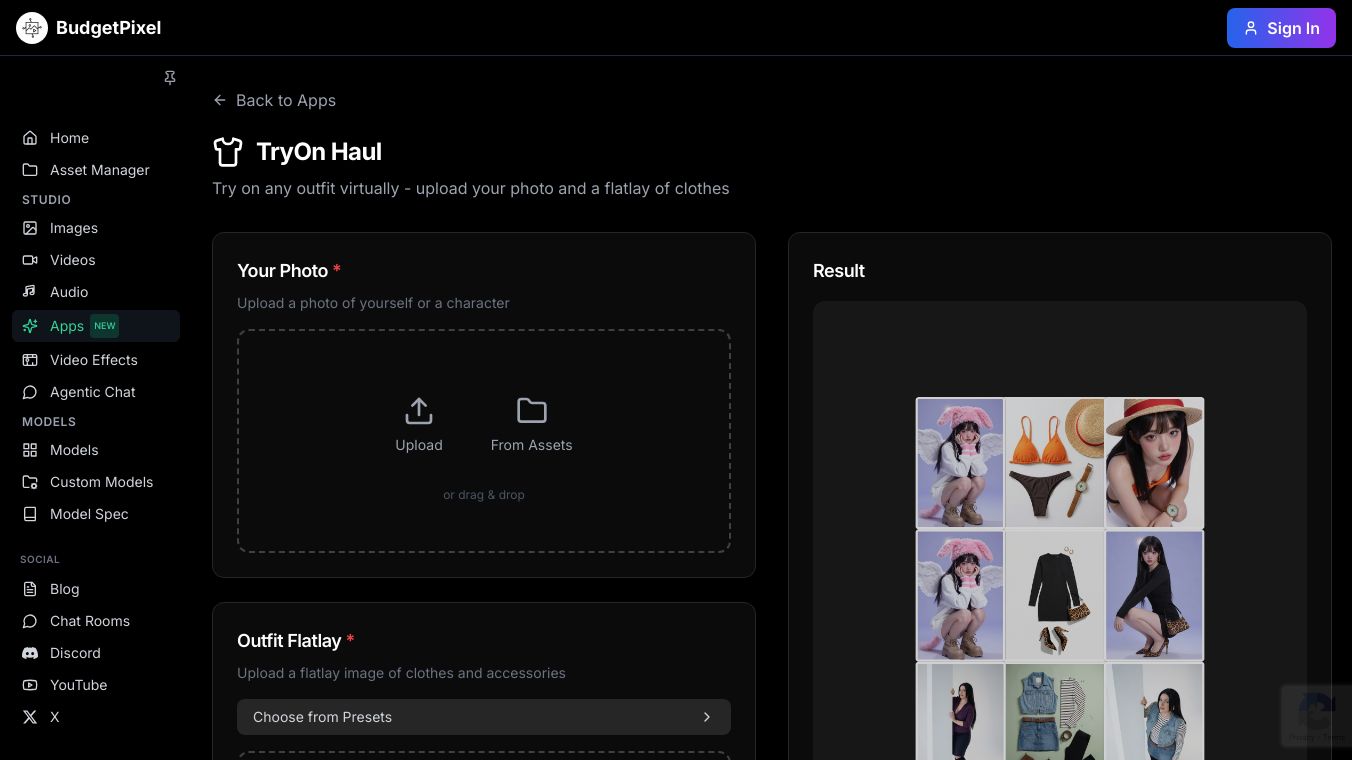Open Model Spec from the sidebar

pos(89,514)
